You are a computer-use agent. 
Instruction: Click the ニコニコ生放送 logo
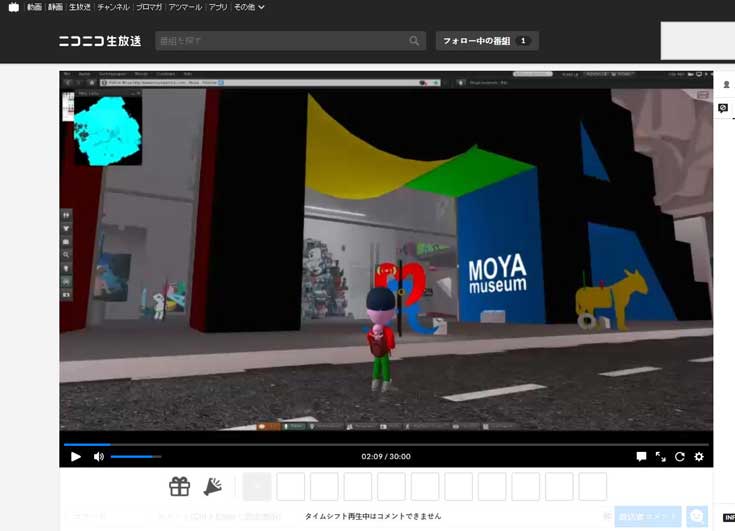tap(98, 41)
